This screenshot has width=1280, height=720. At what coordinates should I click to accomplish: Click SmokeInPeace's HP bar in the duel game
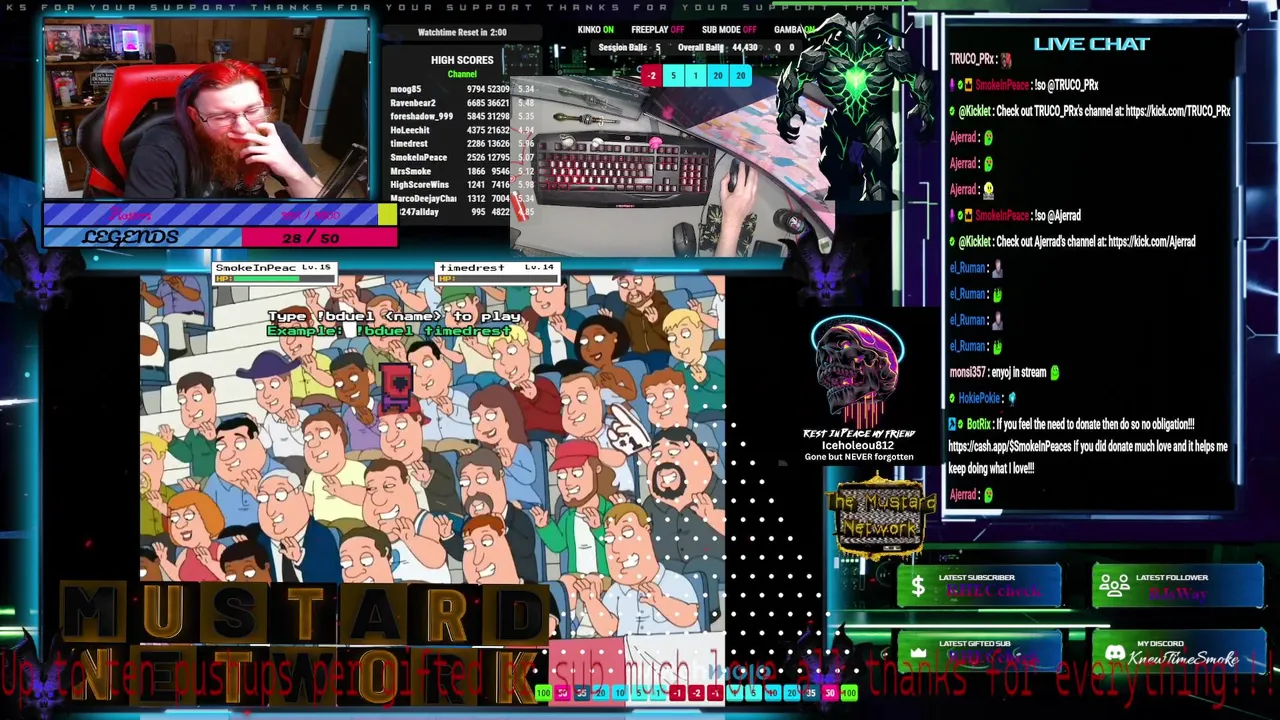(x=274, y=279)
